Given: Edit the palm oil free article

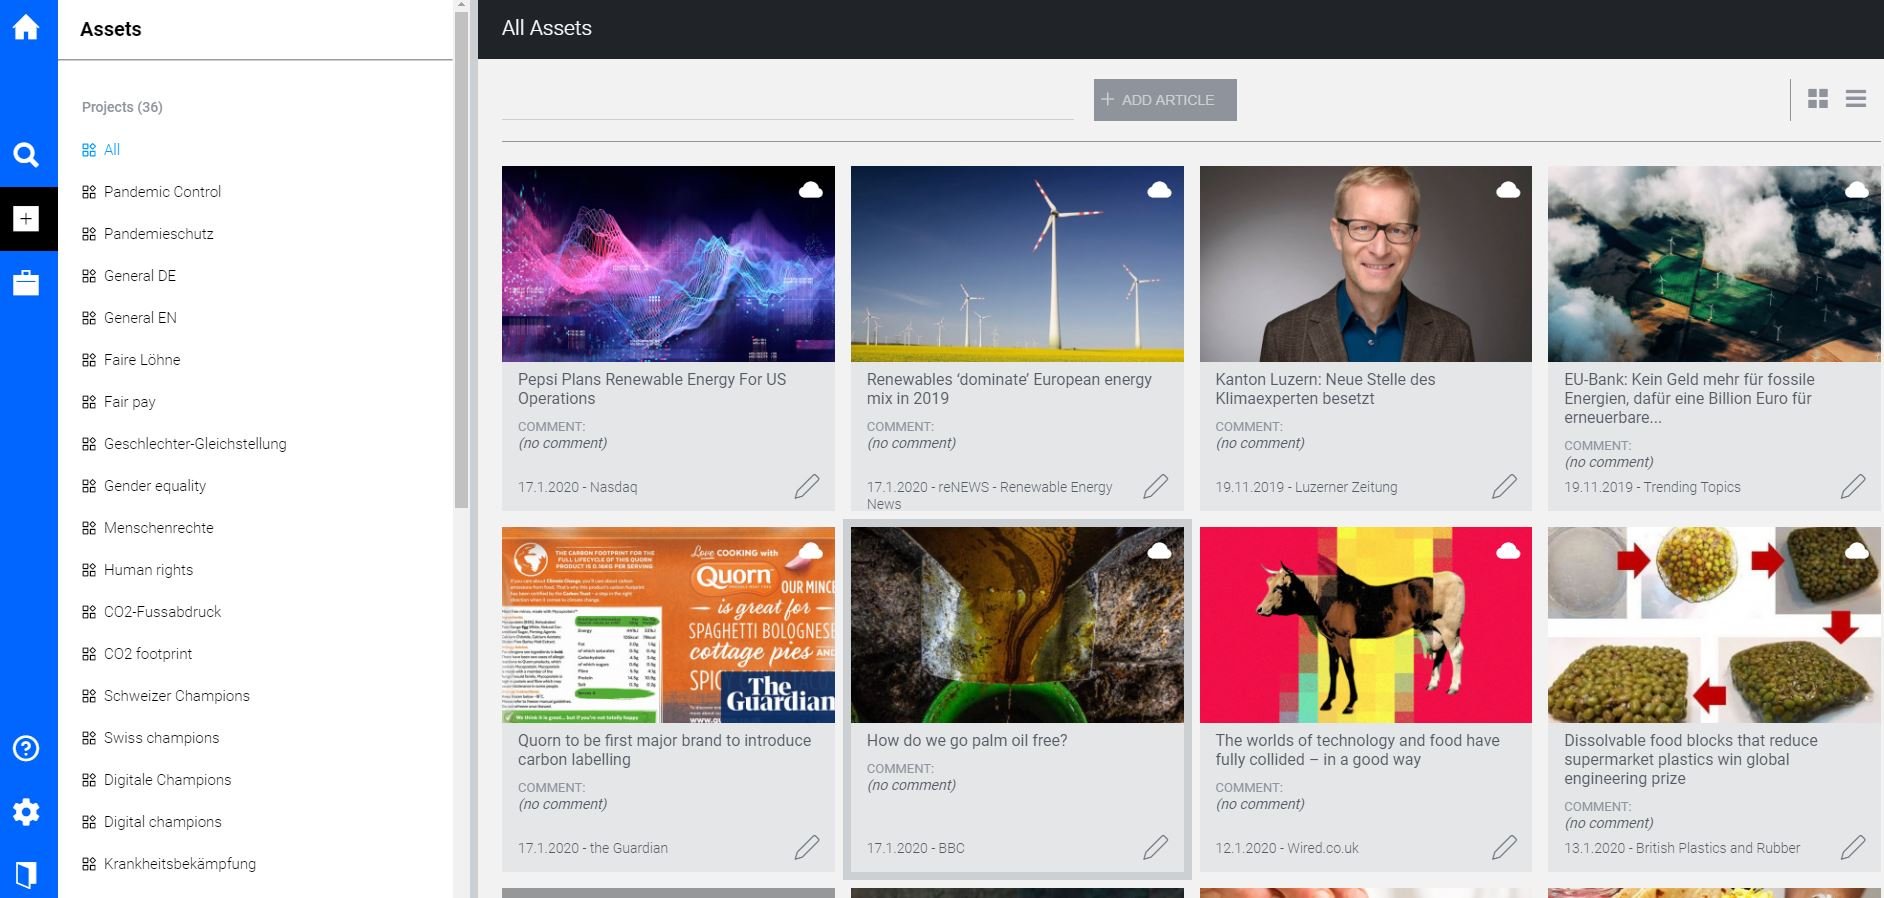Looking at the screenshot, I should tap(1155, 847).
